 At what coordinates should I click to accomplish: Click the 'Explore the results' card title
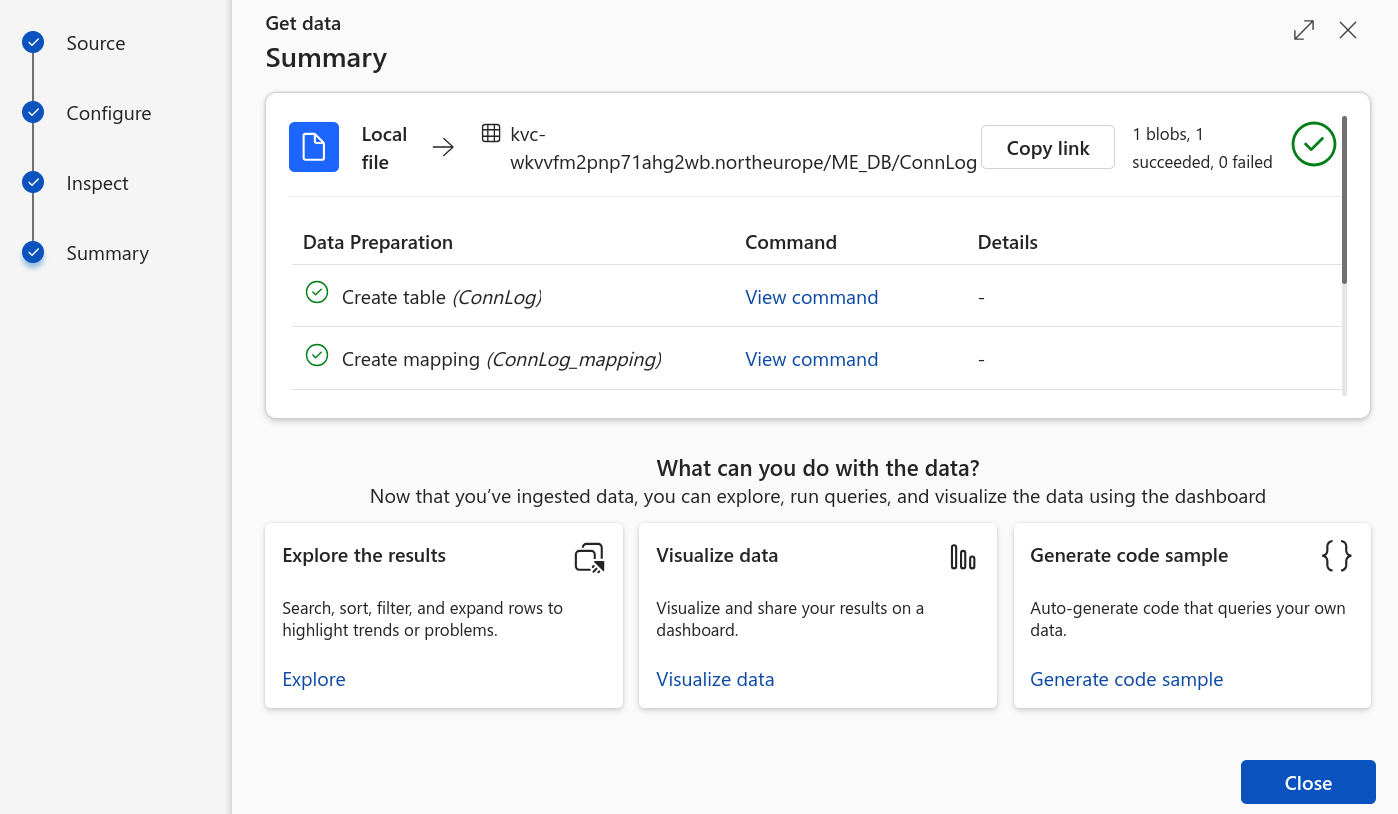point(364,555)
